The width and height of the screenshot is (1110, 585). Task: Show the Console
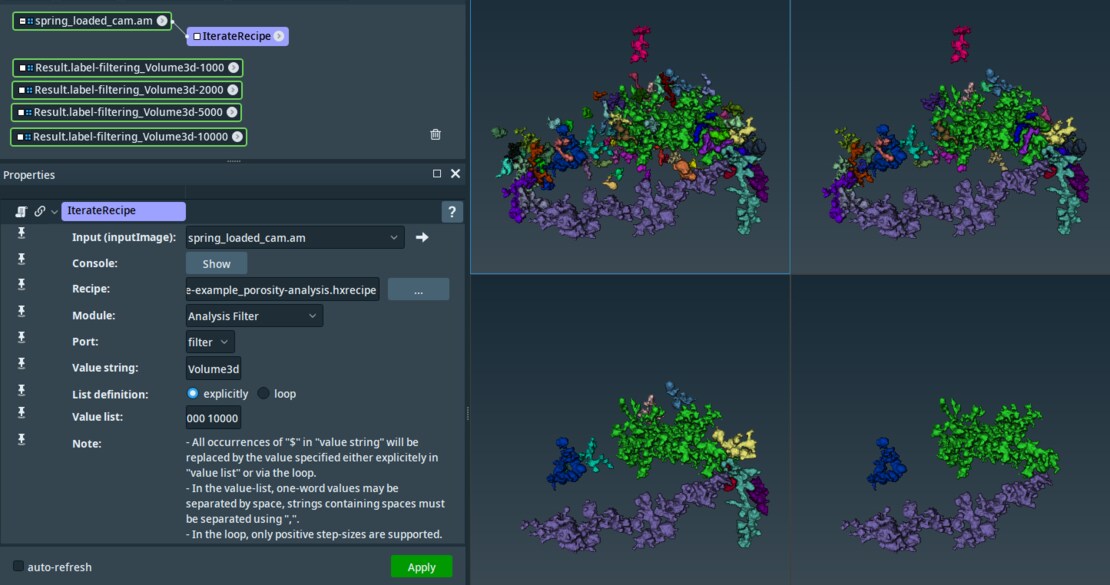(216, 264)
